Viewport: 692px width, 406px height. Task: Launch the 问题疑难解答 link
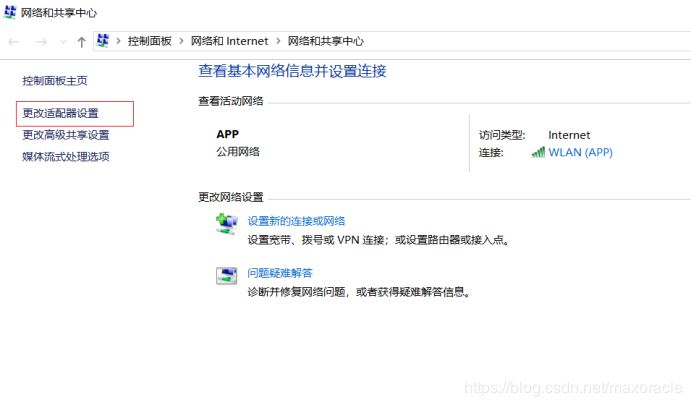(x=280, y=273)
